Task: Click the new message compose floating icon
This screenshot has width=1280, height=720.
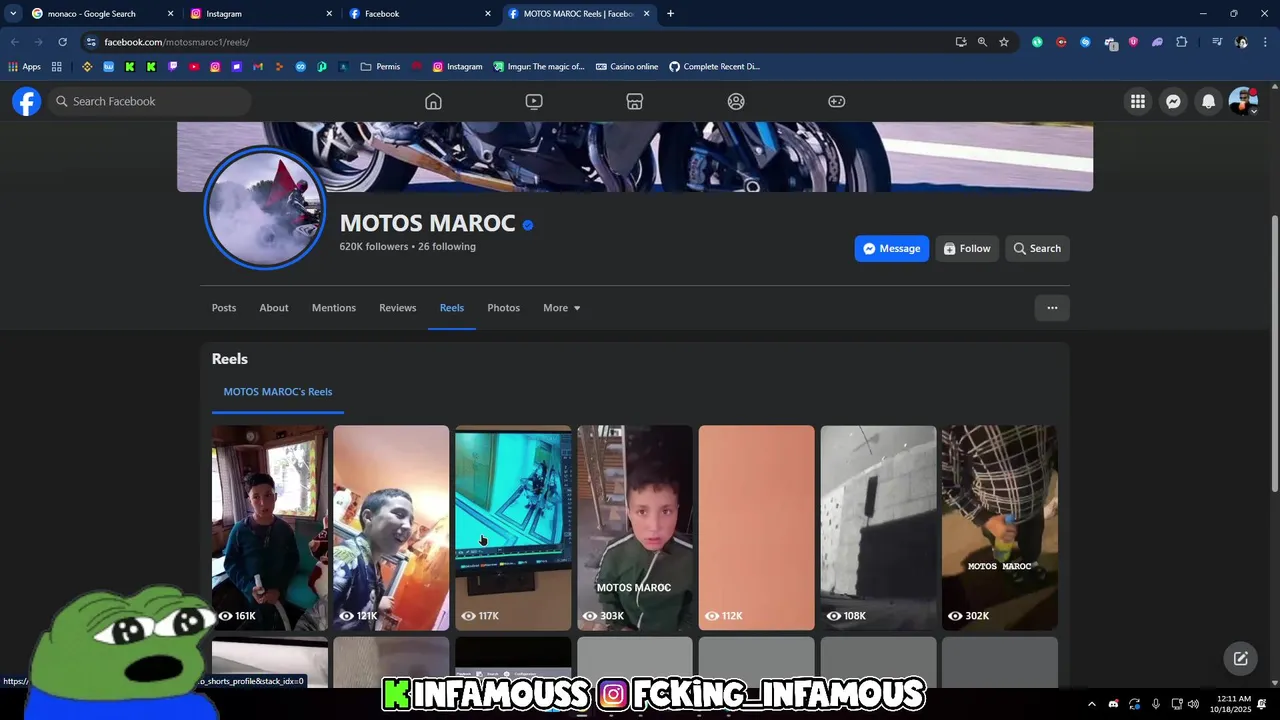Action: [1240, 658]
